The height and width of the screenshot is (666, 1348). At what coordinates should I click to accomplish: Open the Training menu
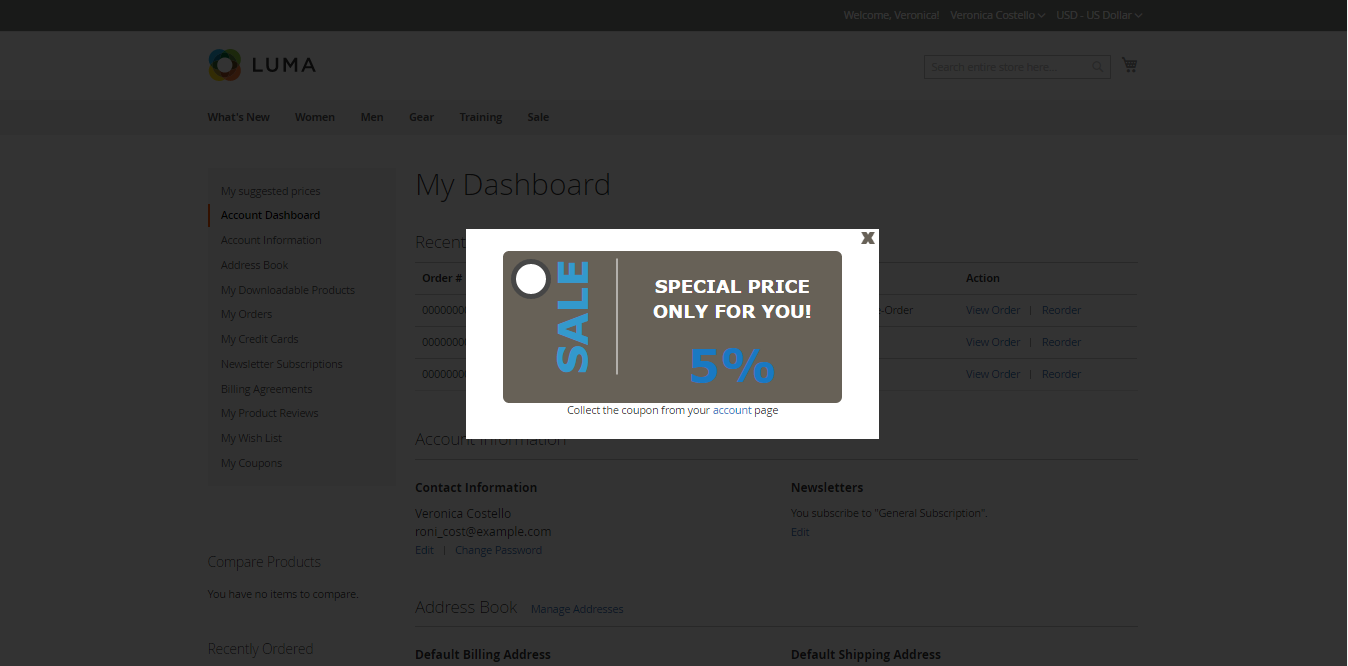coord(481,117)
